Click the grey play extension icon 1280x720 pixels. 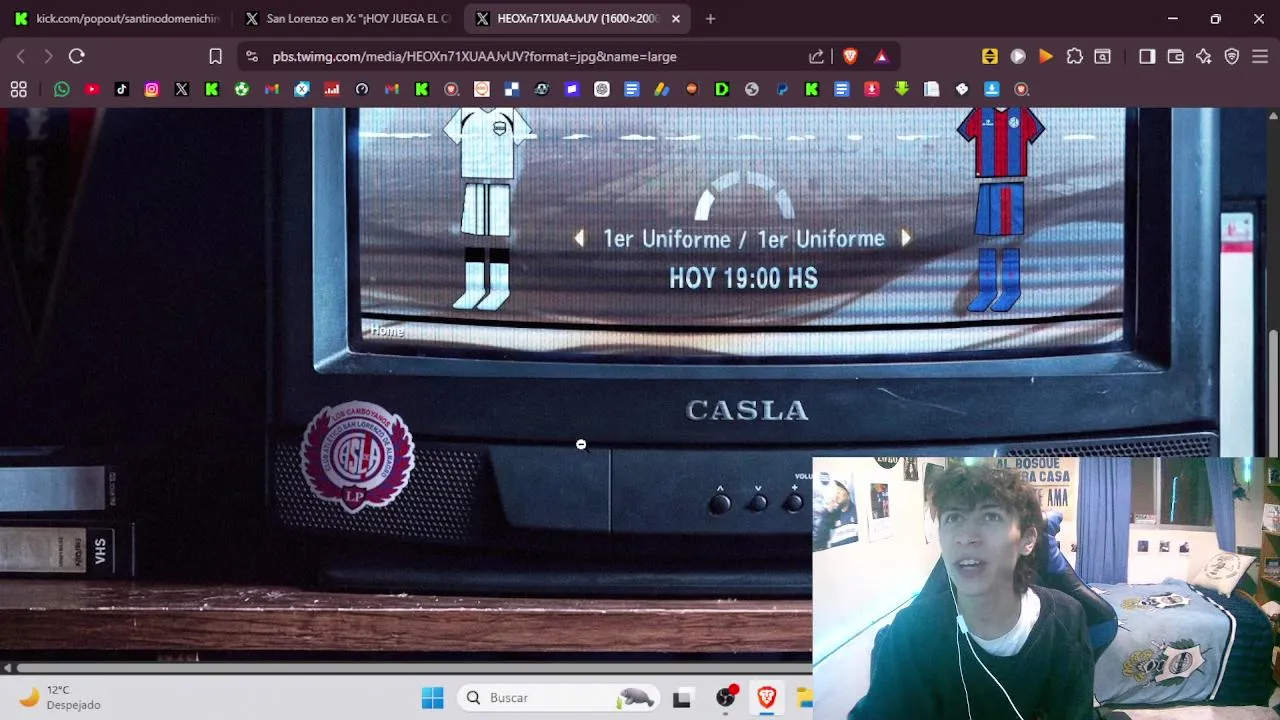[x=1018, y=57]
